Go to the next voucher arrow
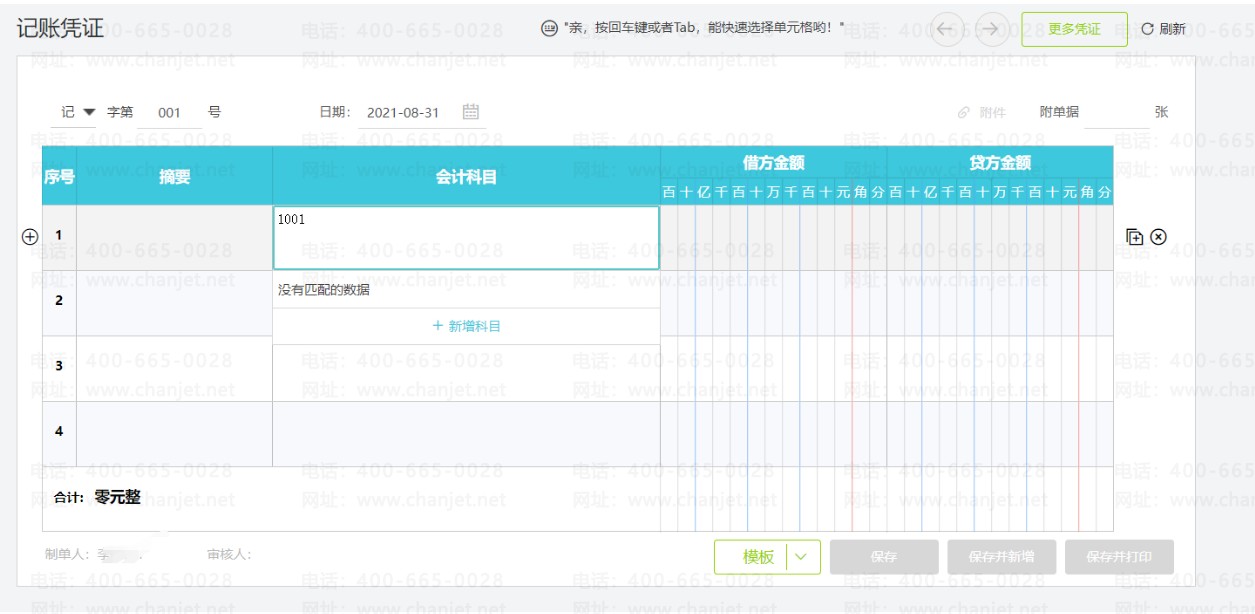The width and height of the screenshot is (1255, 614). (x=991, y=29)
